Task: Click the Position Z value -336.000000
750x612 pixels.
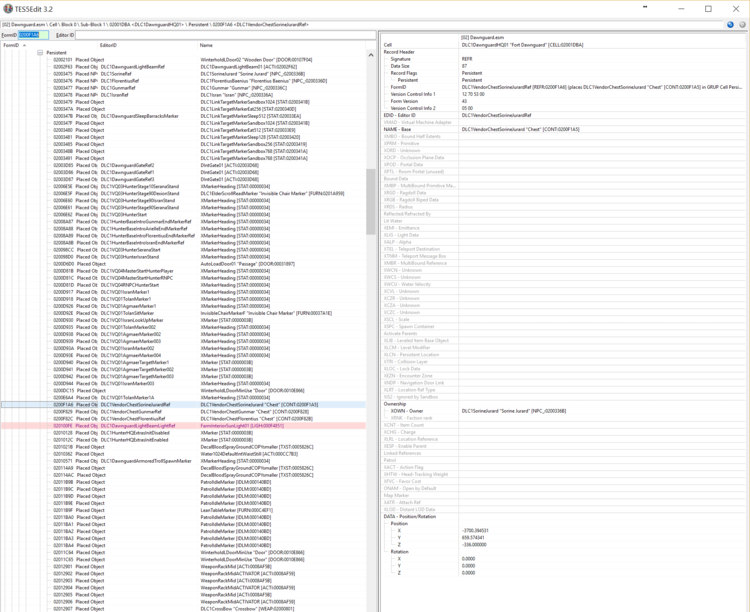Action: (474, 545)
